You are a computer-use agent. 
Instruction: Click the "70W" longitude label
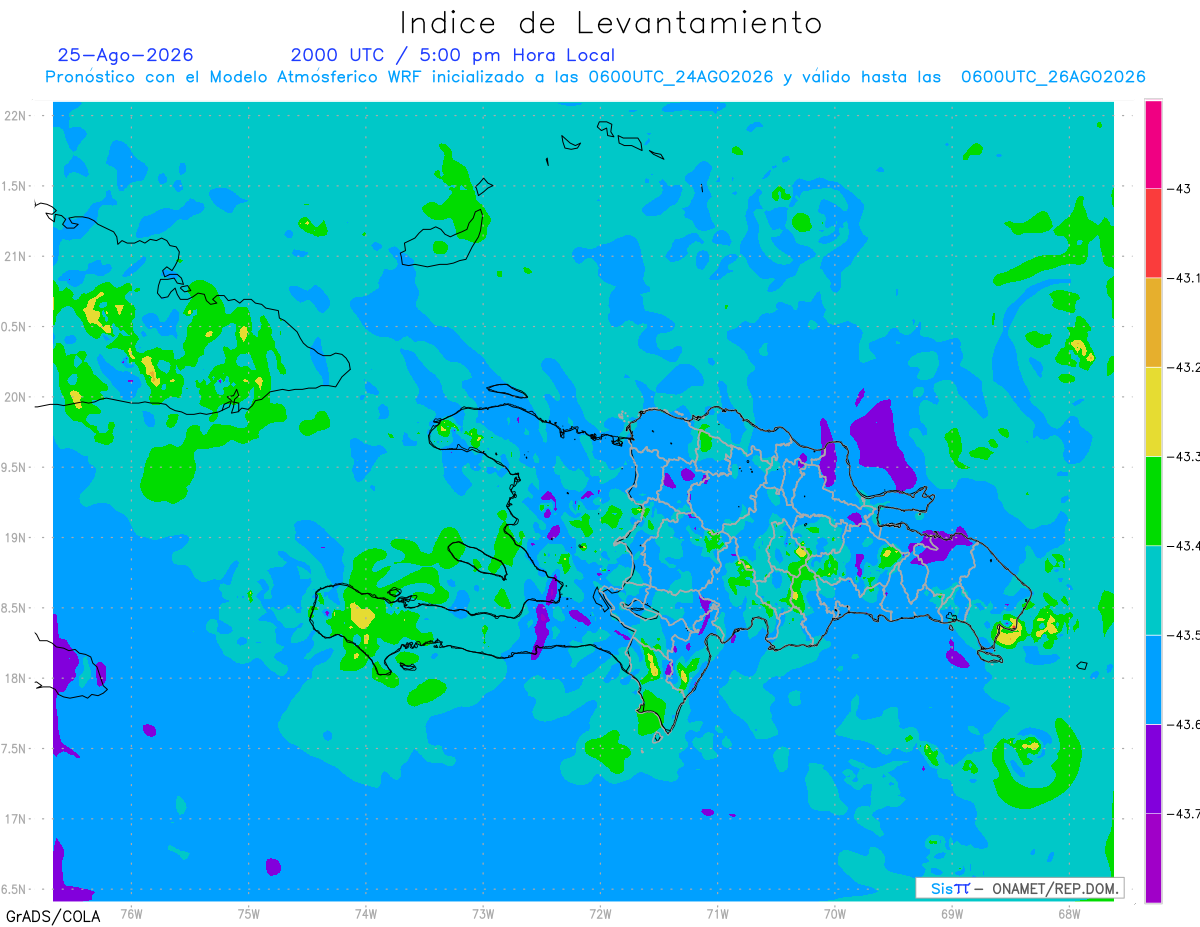[835, 913]
